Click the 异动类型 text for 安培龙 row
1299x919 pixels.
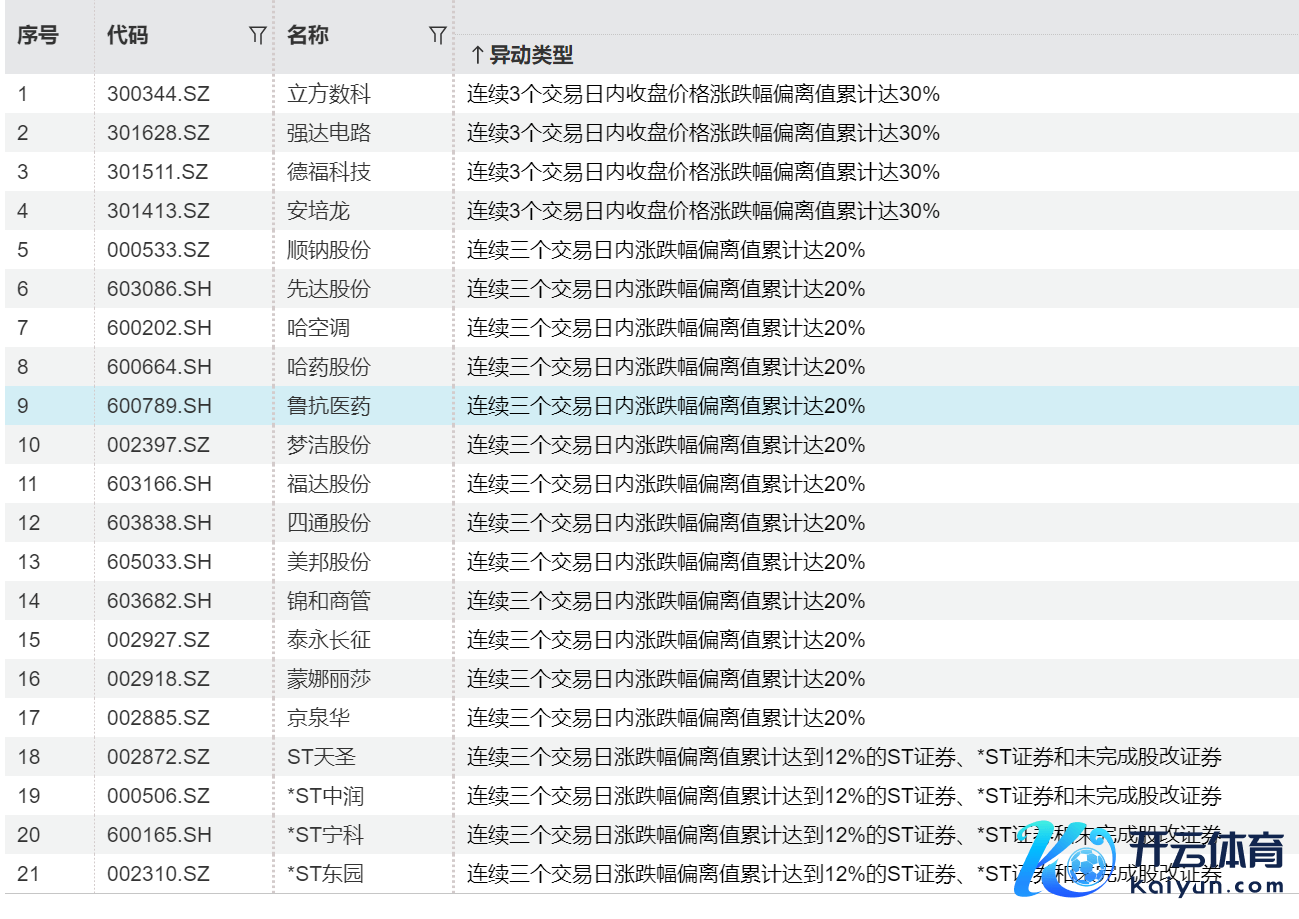[x=703, y=211]
